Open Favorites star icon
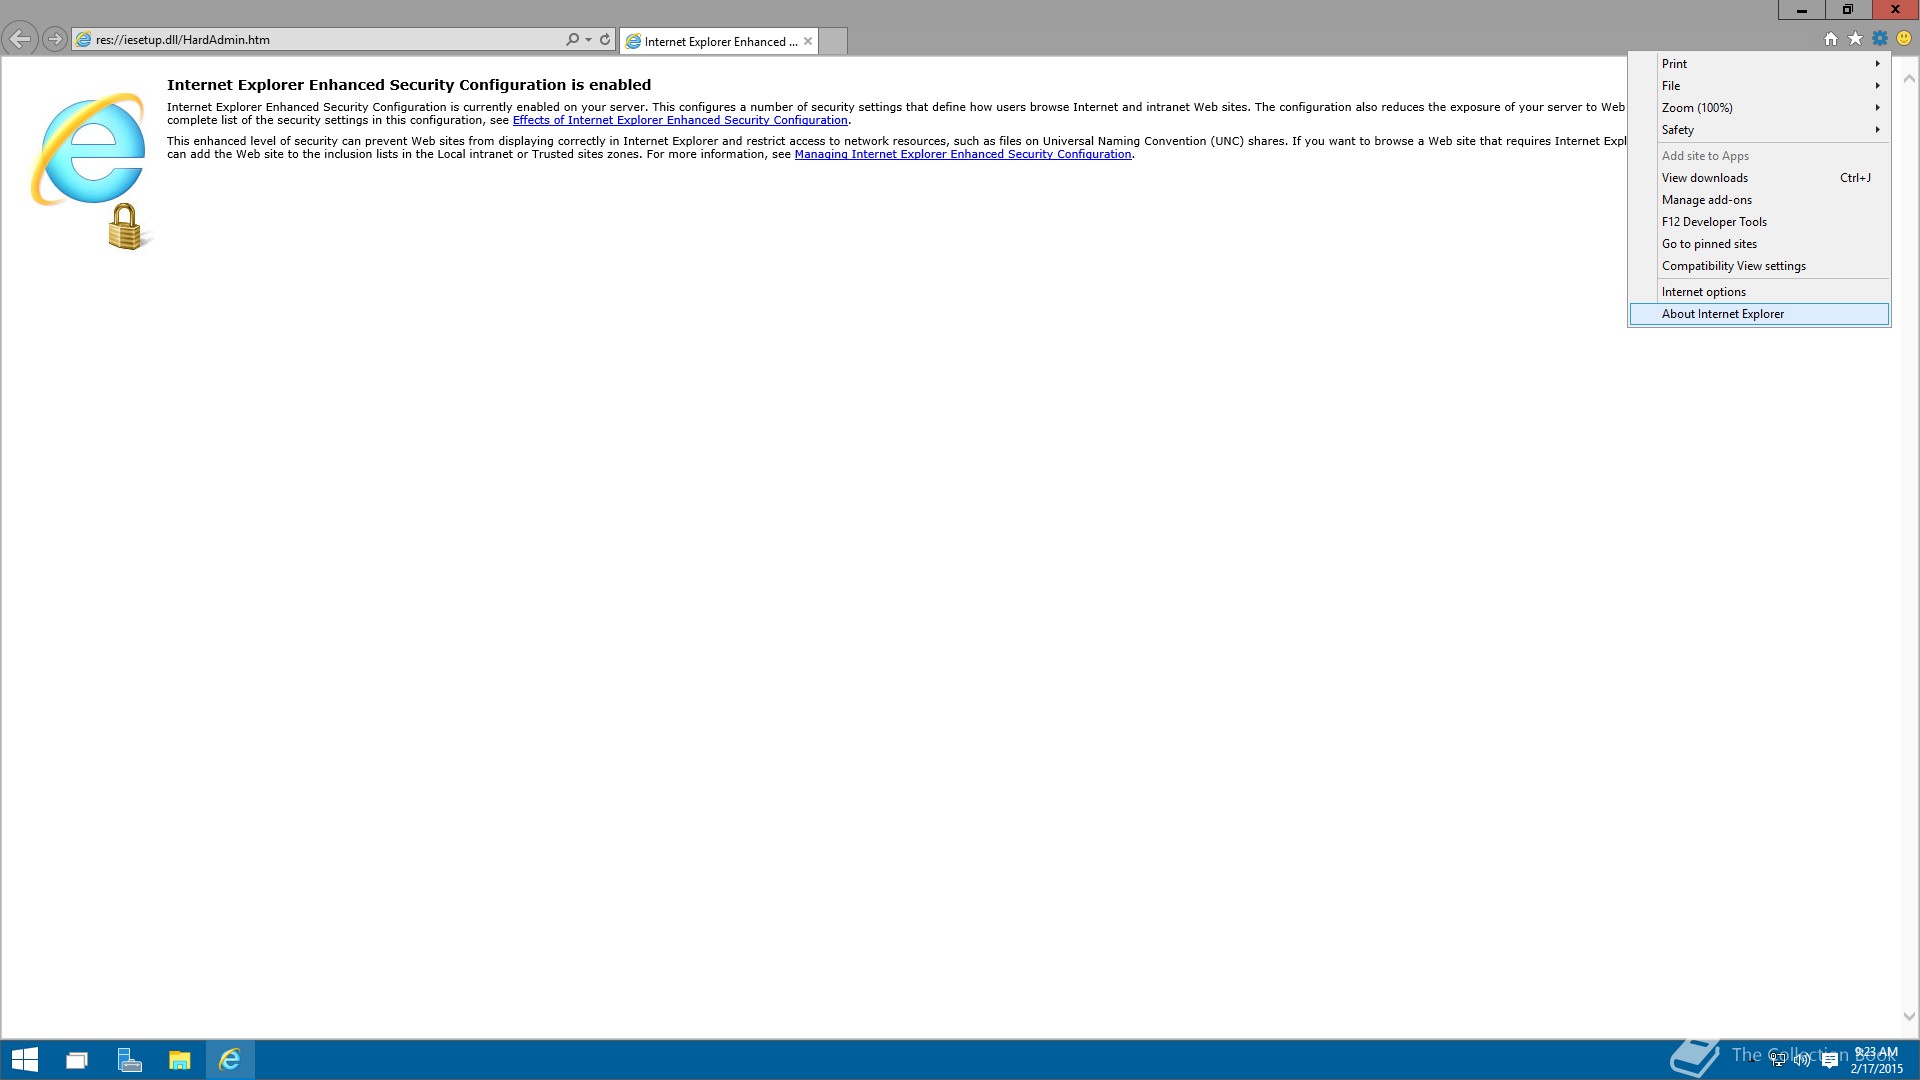The height and width of the screenshot is (1080, 1920). coord(1855,39)
